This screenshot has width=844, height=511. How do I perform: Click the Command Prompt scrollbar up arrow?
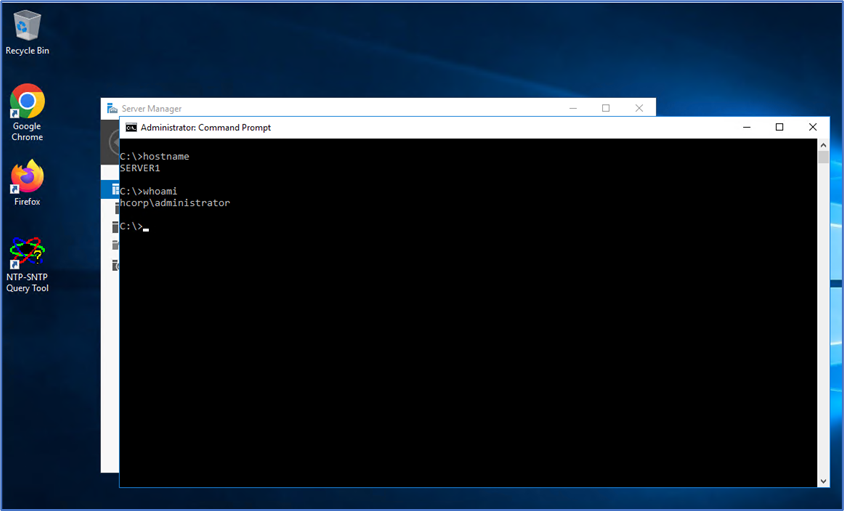click(x=823, y=144)
